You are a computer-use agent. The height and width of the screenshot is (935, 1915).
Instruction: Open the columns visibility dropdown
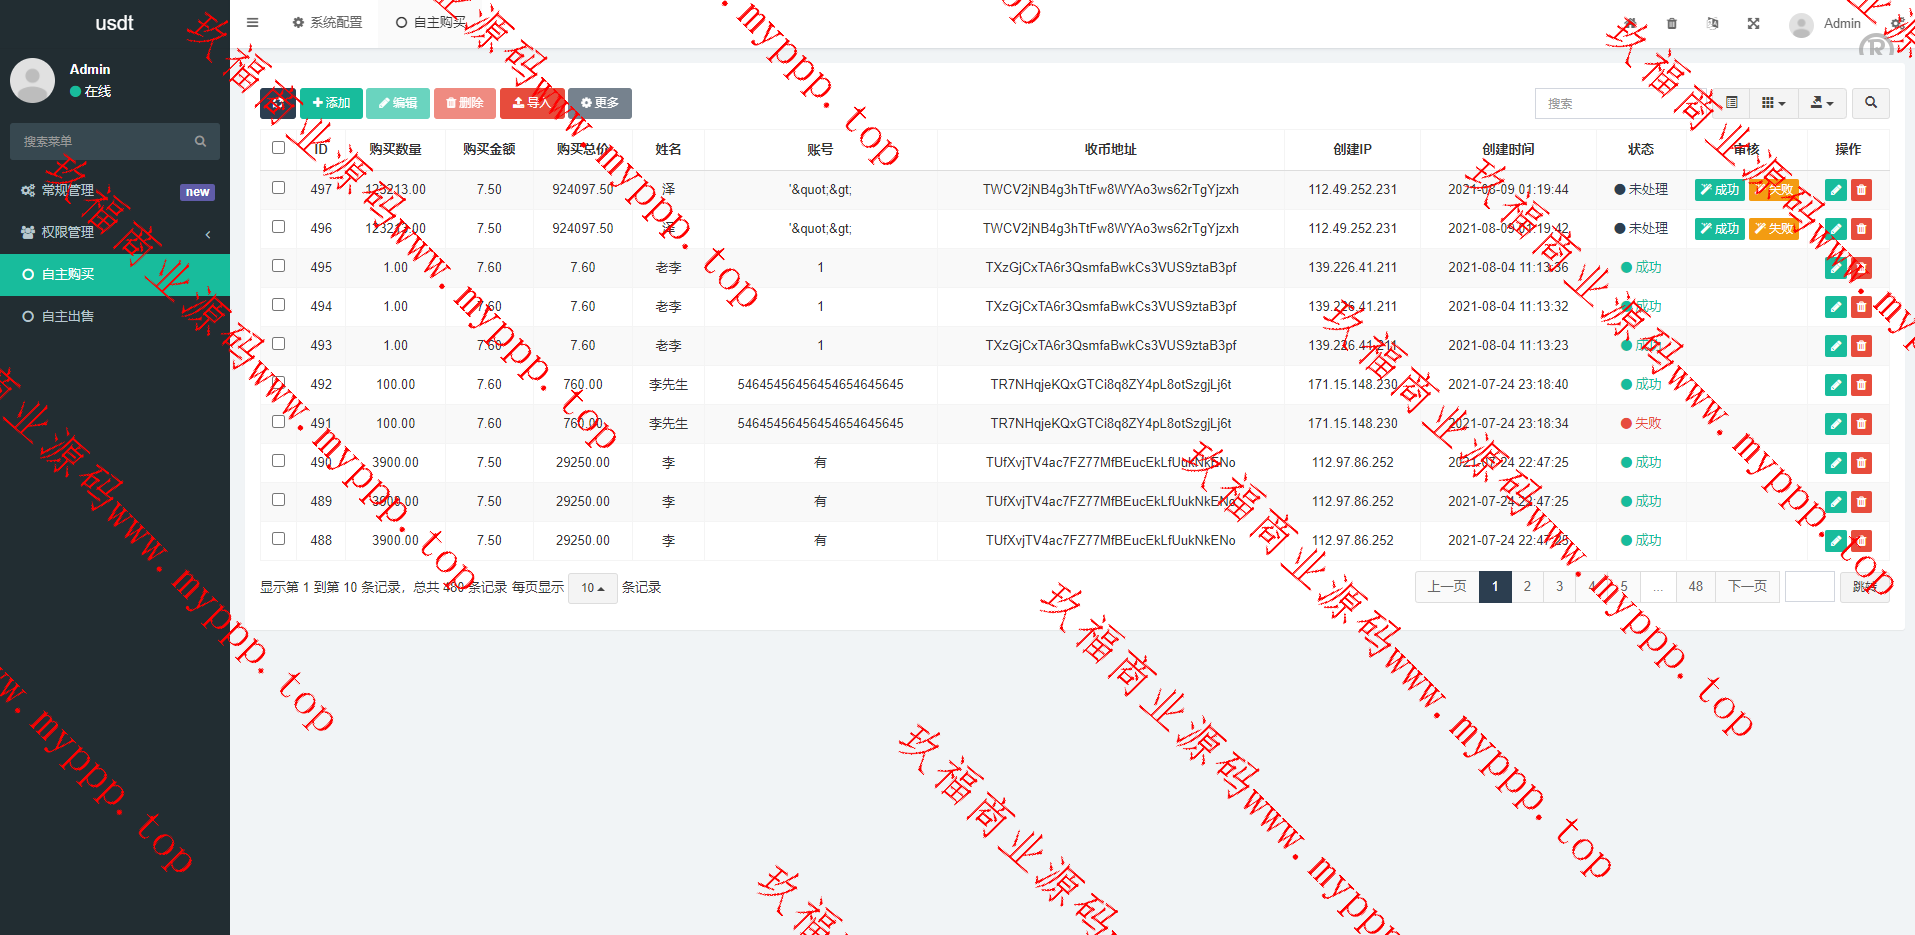(x=1773, y=103)
